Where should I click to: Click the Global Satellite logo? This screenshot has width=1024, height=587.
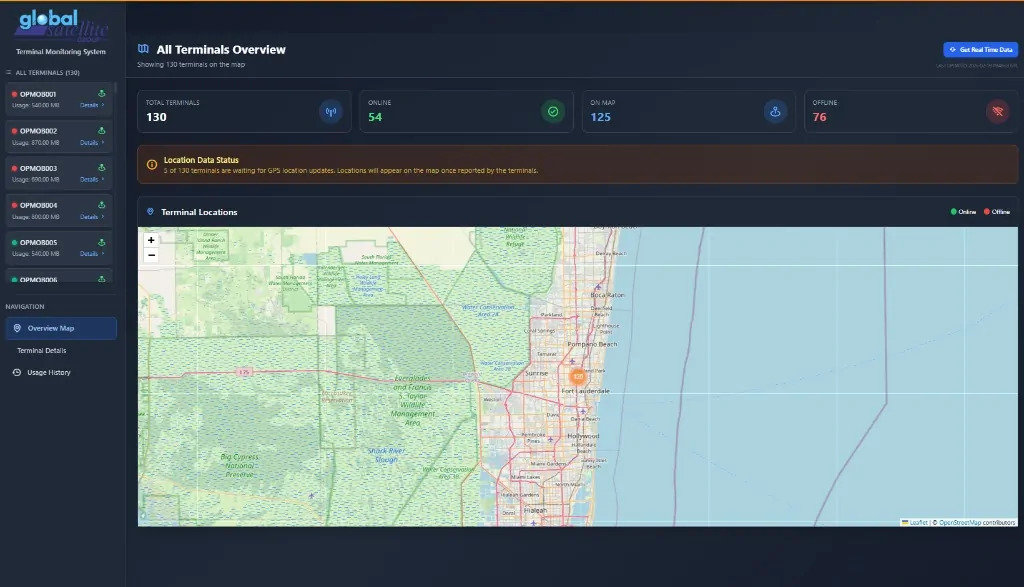(x=61, y=26)
